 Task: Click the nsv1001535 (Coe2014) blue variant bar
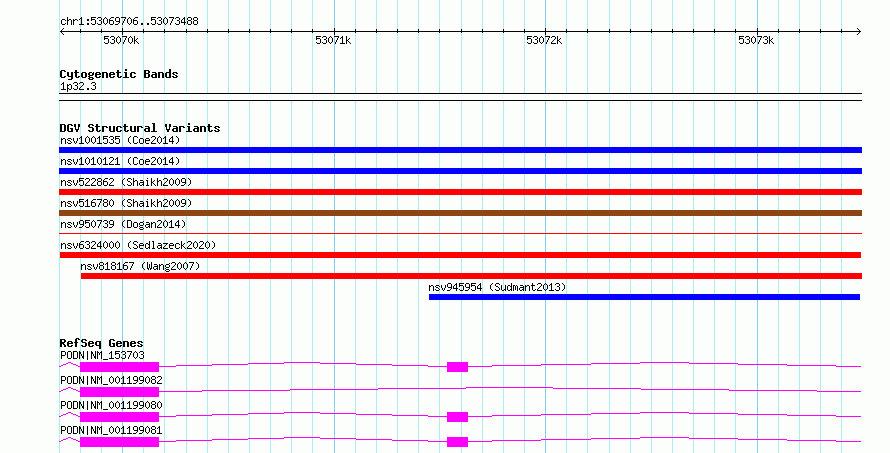tap(460, 150)
